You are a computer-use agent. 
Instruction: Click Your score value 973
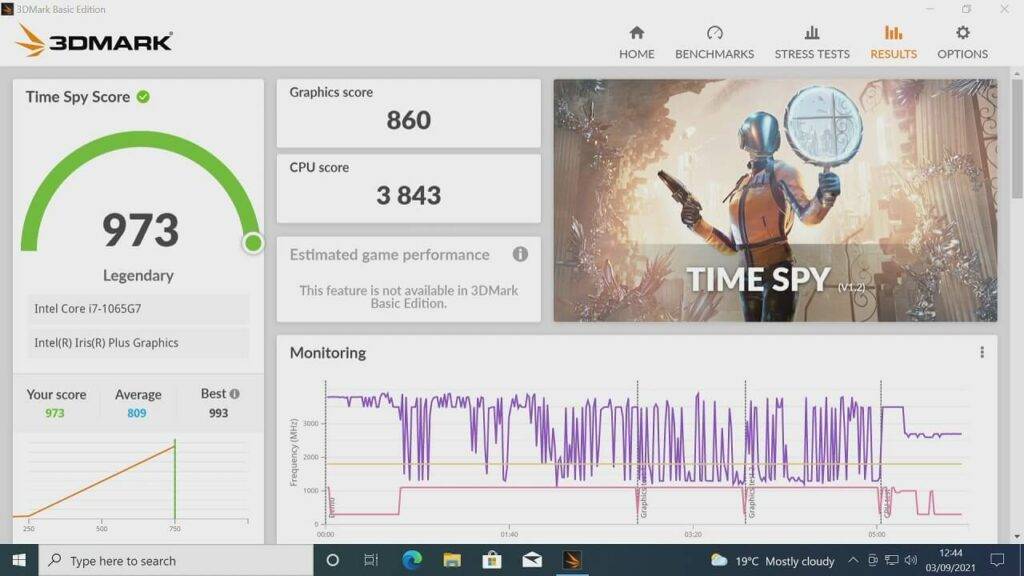click(x=55, y=413)
